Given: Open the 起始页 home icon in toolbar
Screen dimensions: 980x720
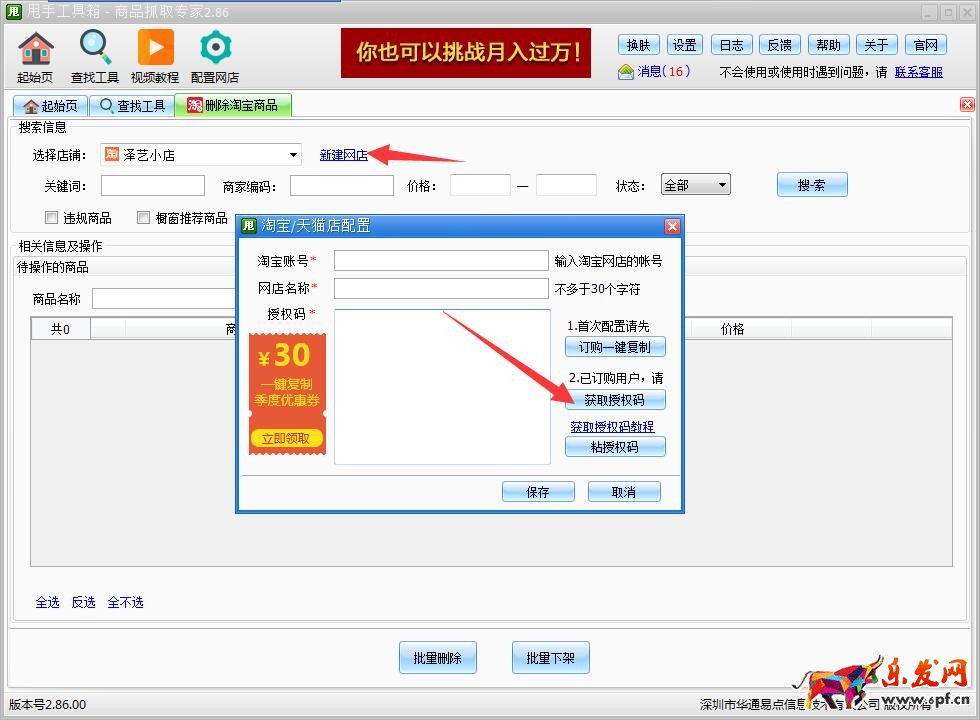Looking at the screenshot, I should pos(36,50).
